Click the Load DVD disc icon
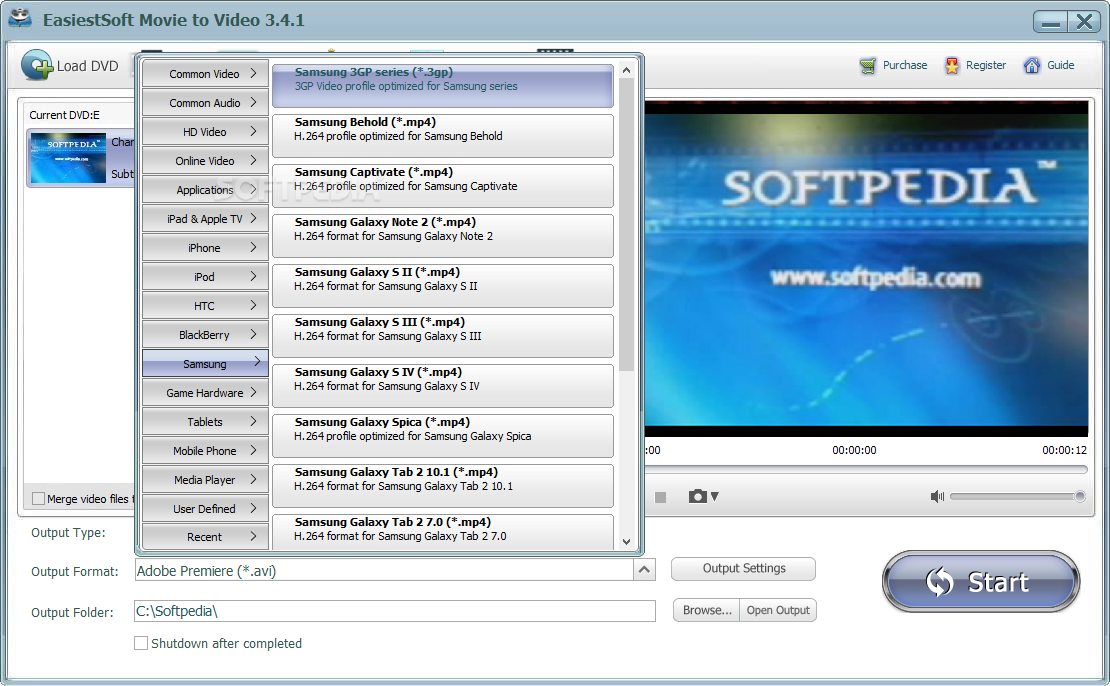Screen dimensions: 1110x686 38,65
